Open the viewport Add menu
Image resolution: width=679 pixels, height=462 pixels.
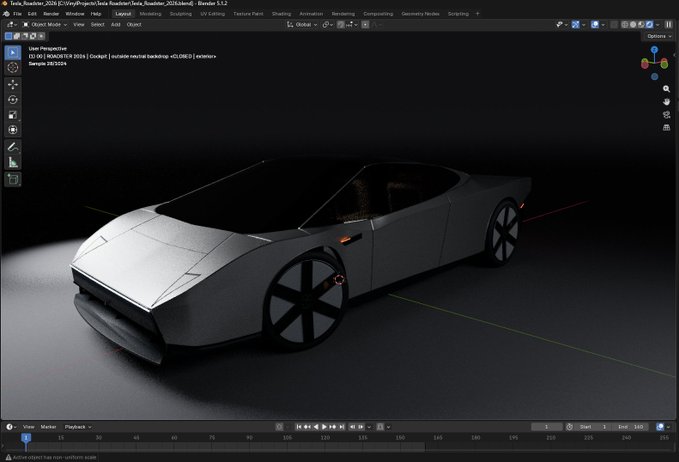(116, 25)
